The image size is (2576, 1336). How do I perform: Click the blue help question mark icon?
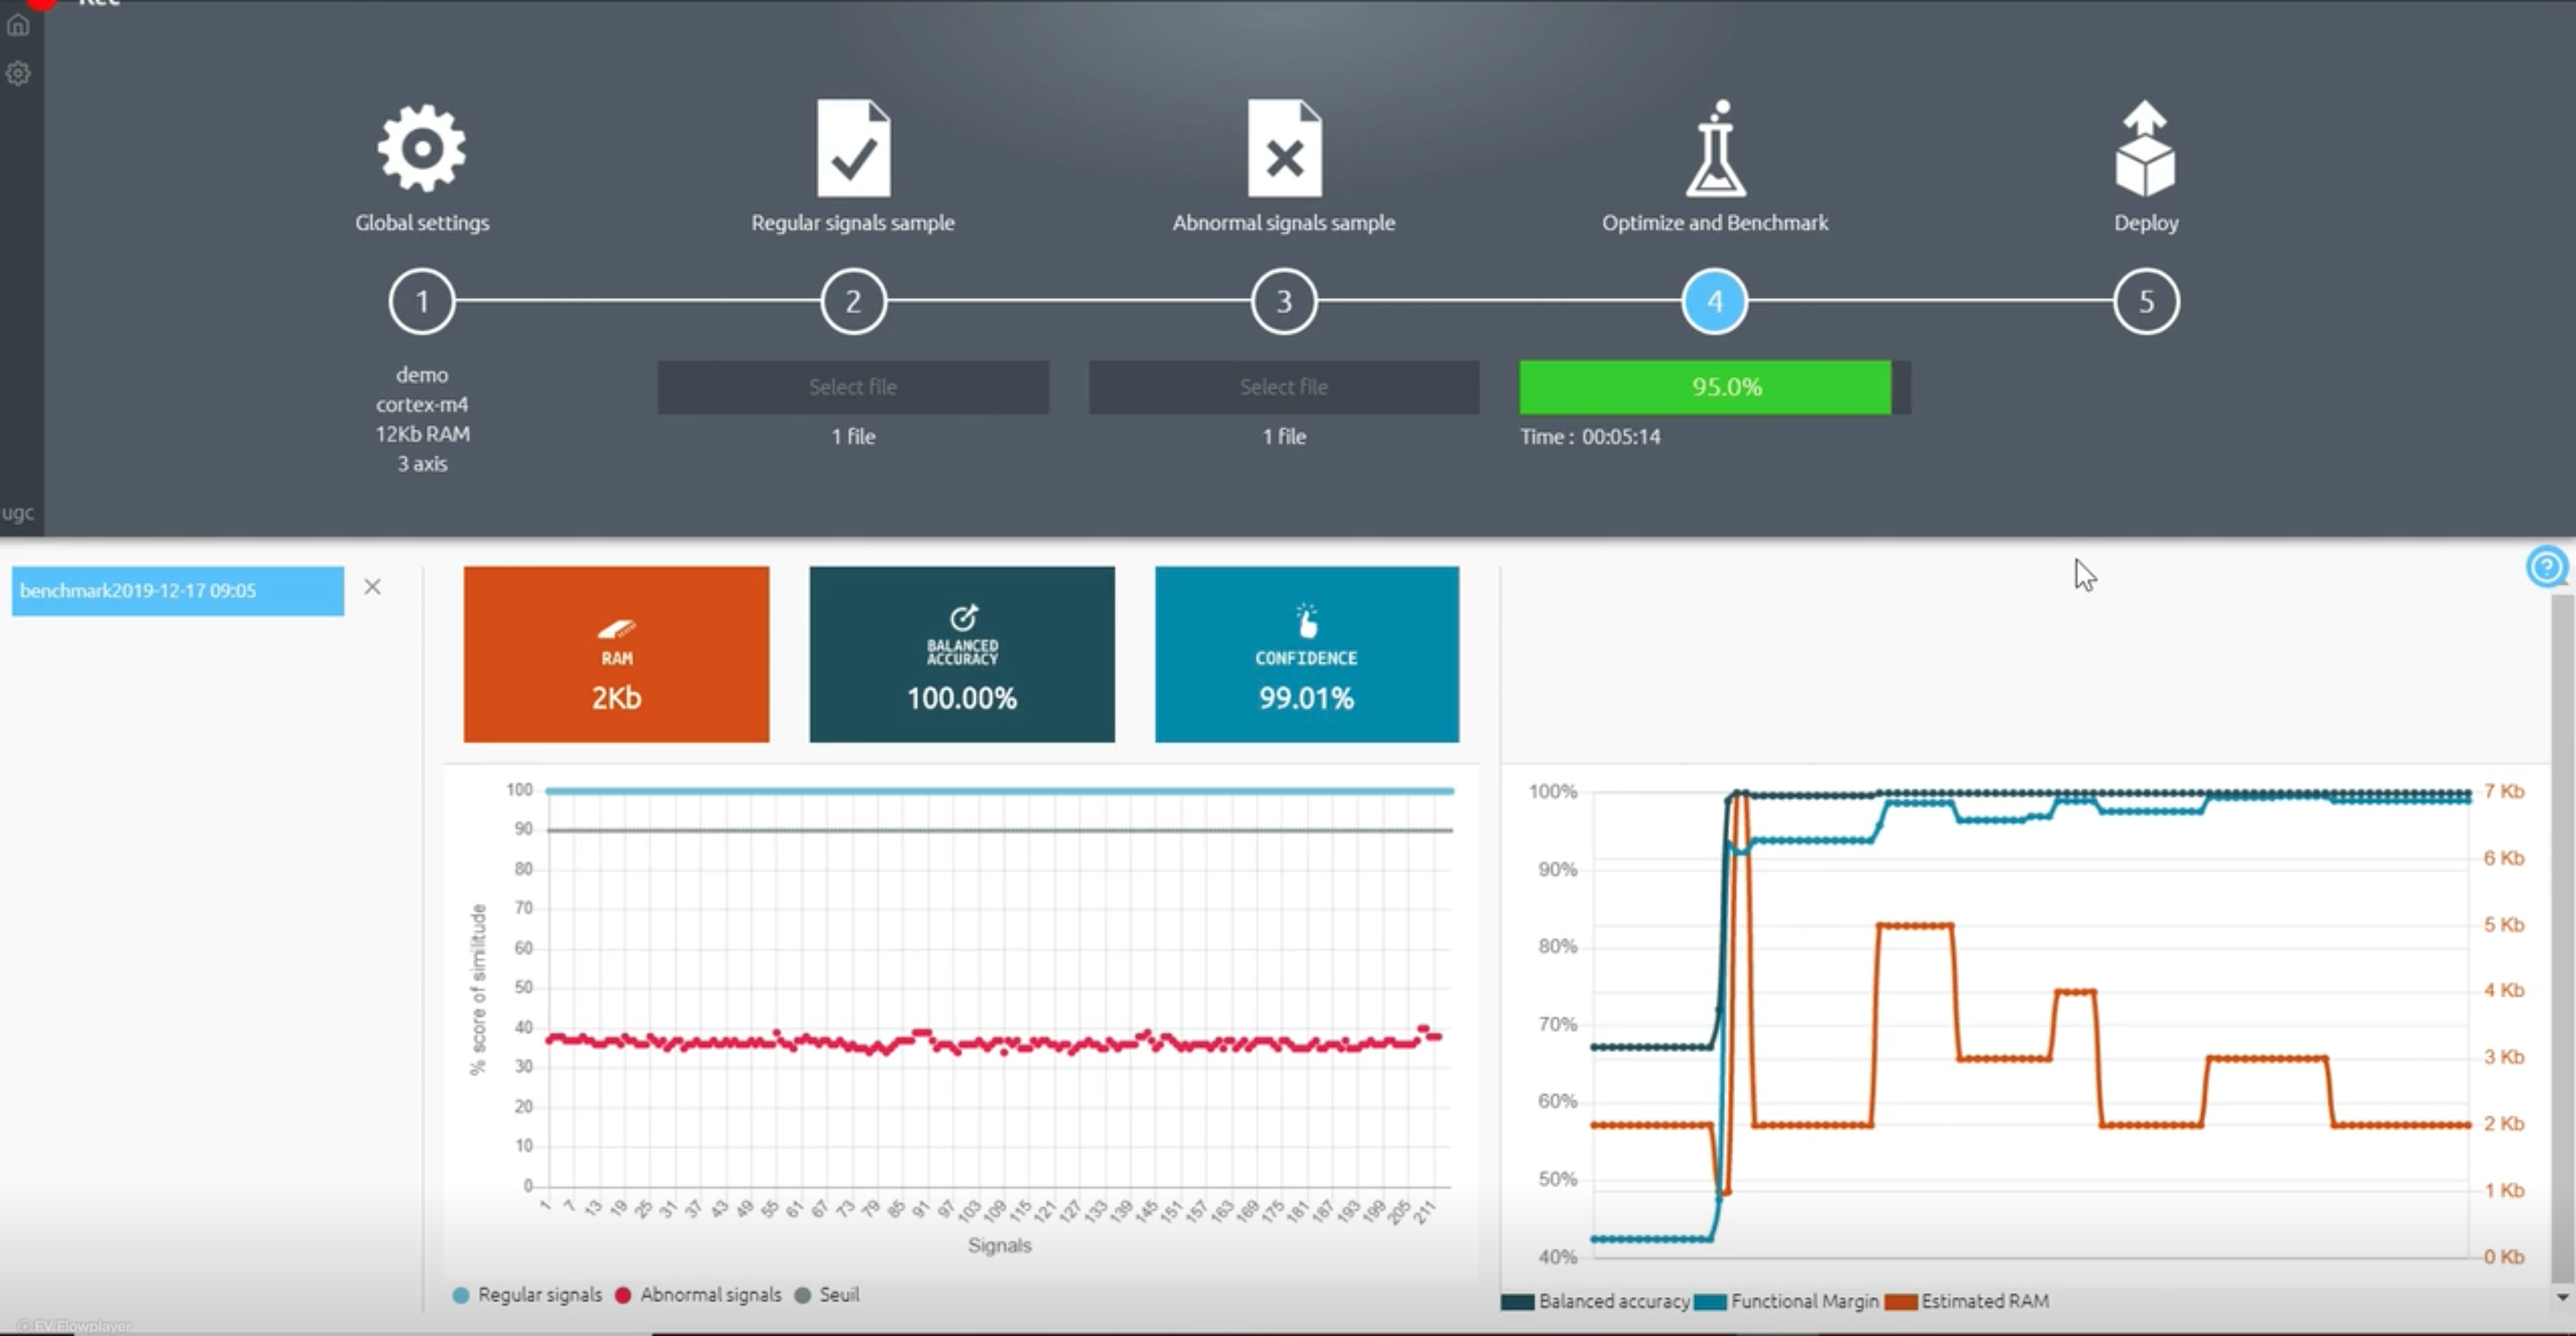2546,567
